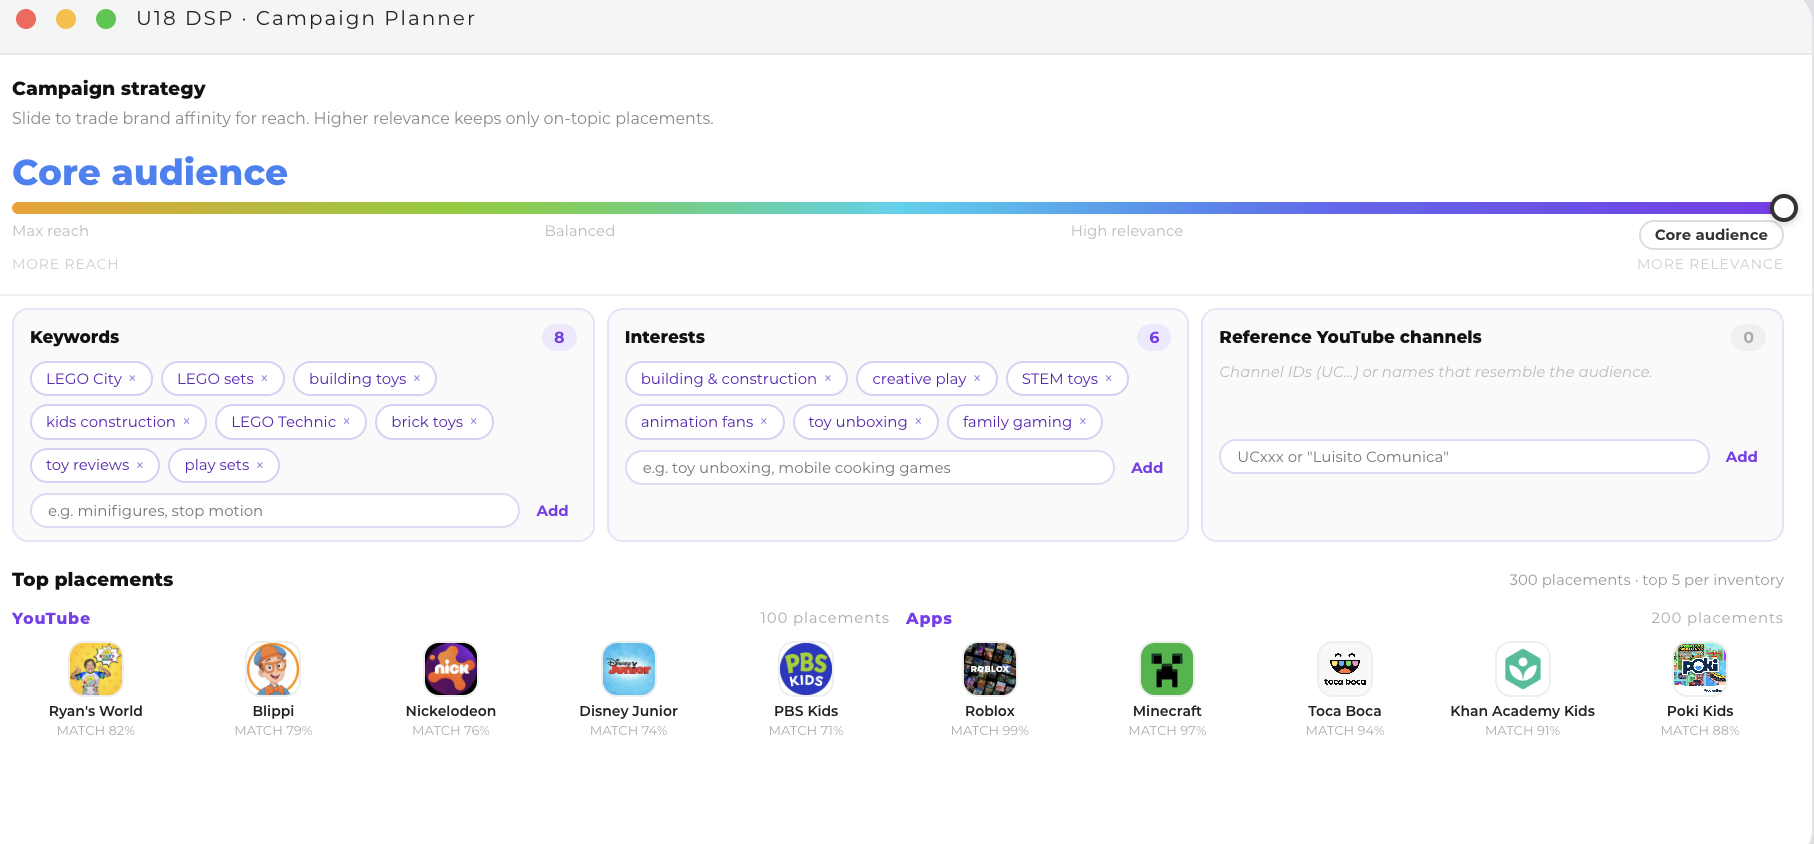
Task: Click the strategy slider handle
Action: click(x=1784, y=208)
